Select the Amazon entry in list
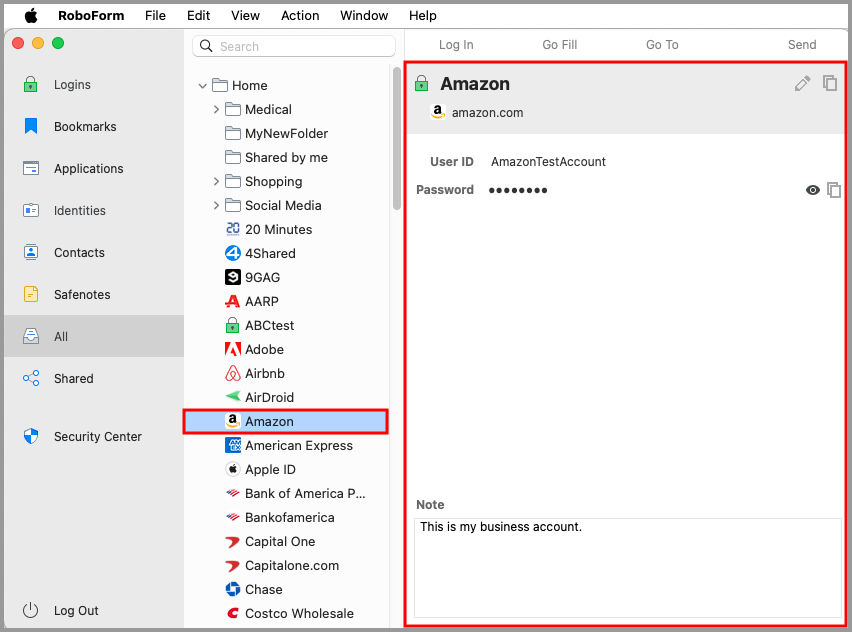 285,421
